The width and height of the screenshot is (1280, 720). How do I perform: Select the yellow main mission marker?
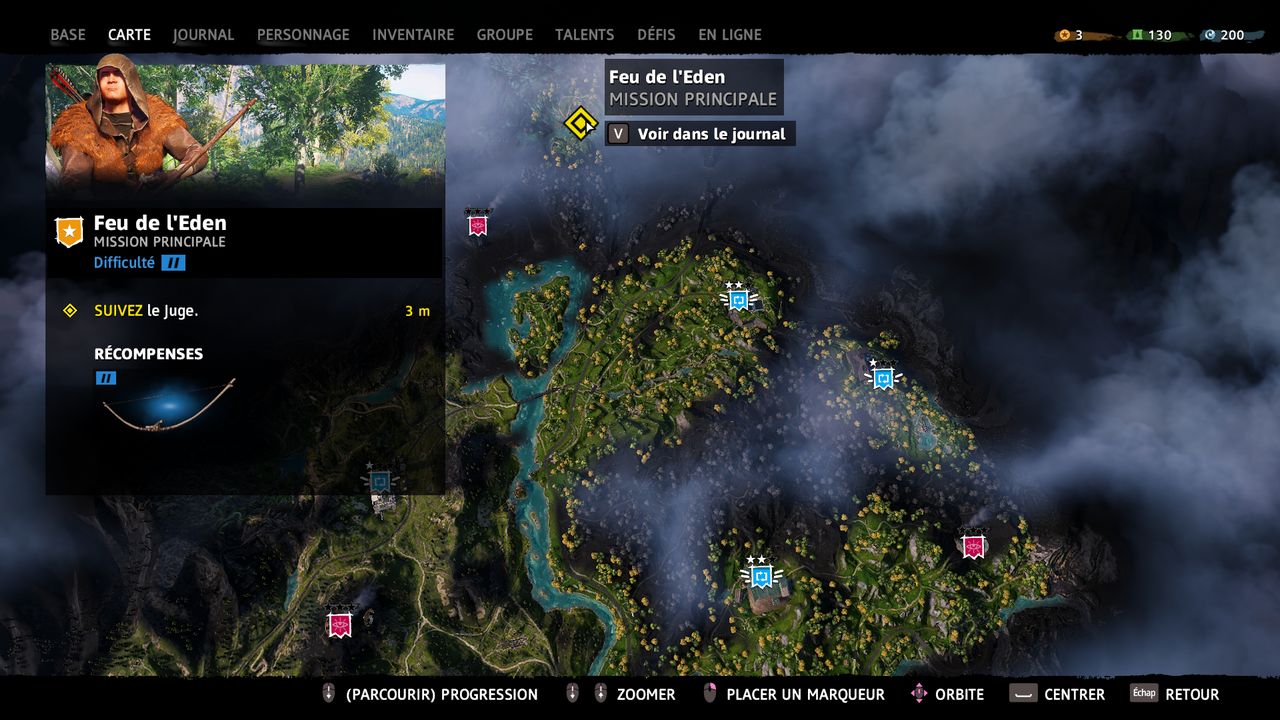581,124
